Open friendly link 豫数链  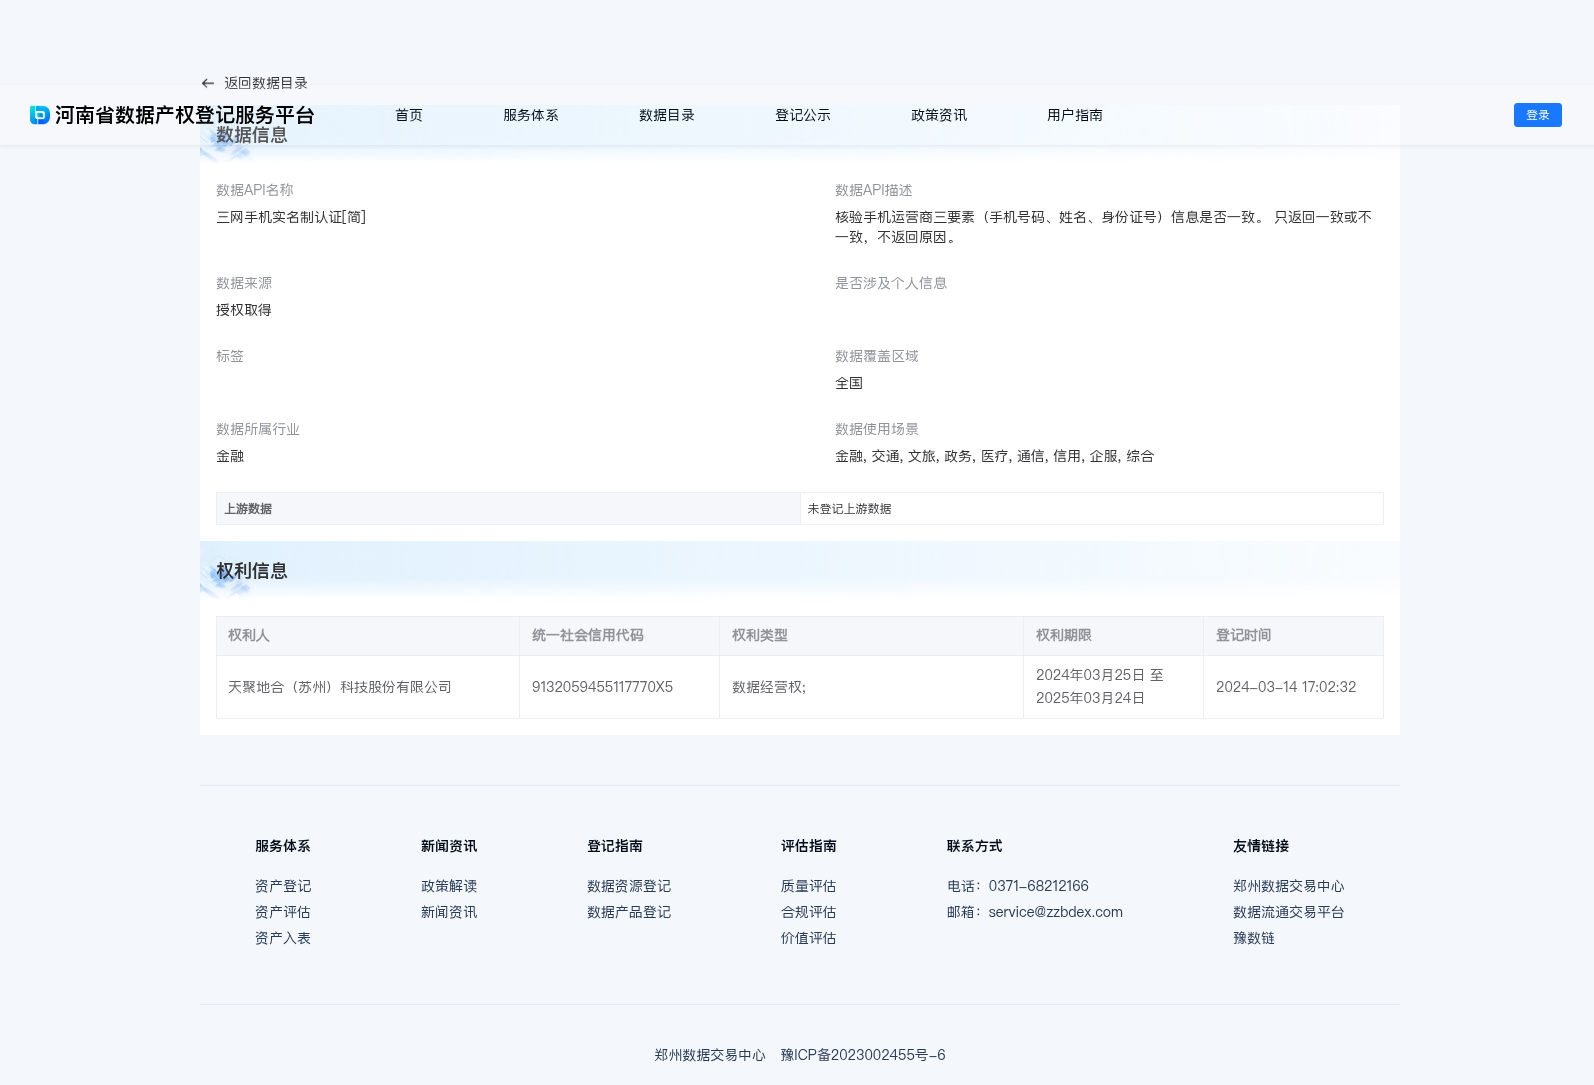(1254, 938)
